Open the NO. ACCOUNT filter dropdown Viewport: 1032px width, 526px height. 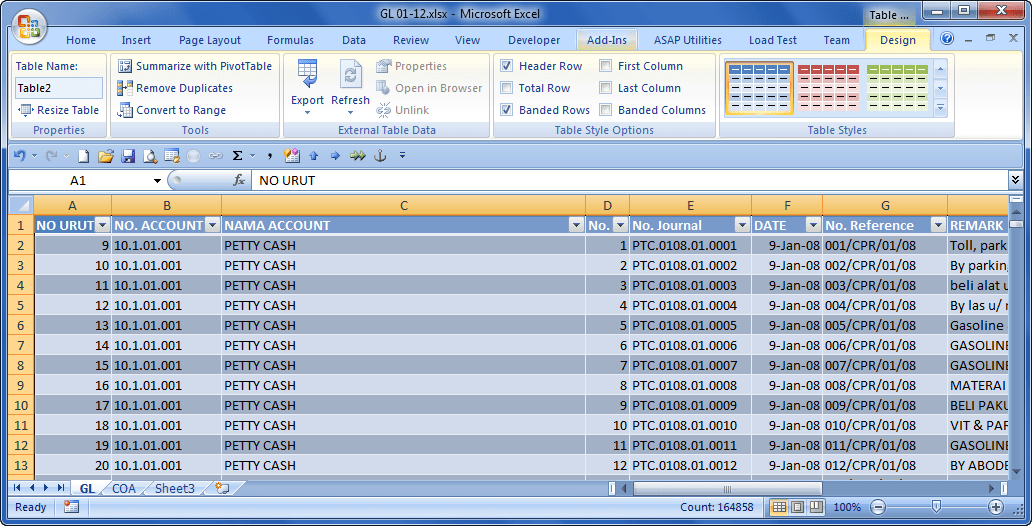coord(213,225)
